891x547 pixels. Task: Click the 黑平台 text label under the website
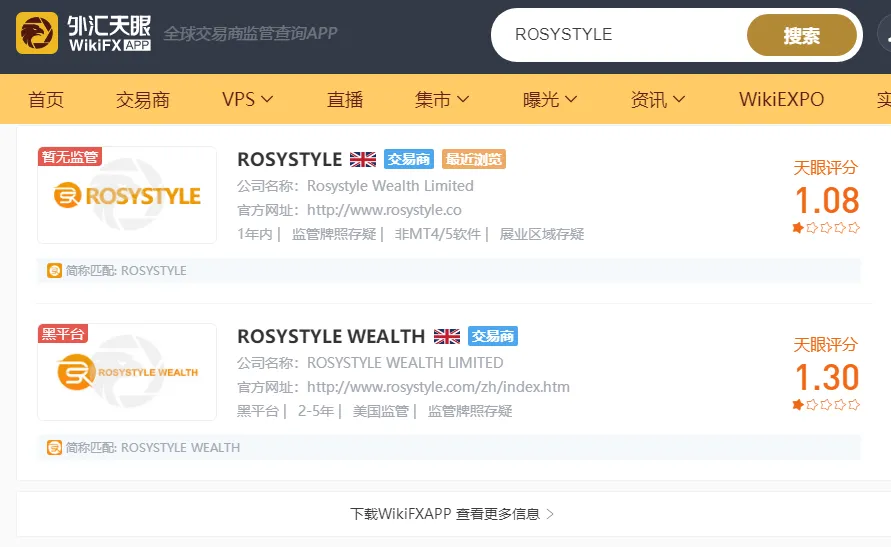(x=258, y=411)
